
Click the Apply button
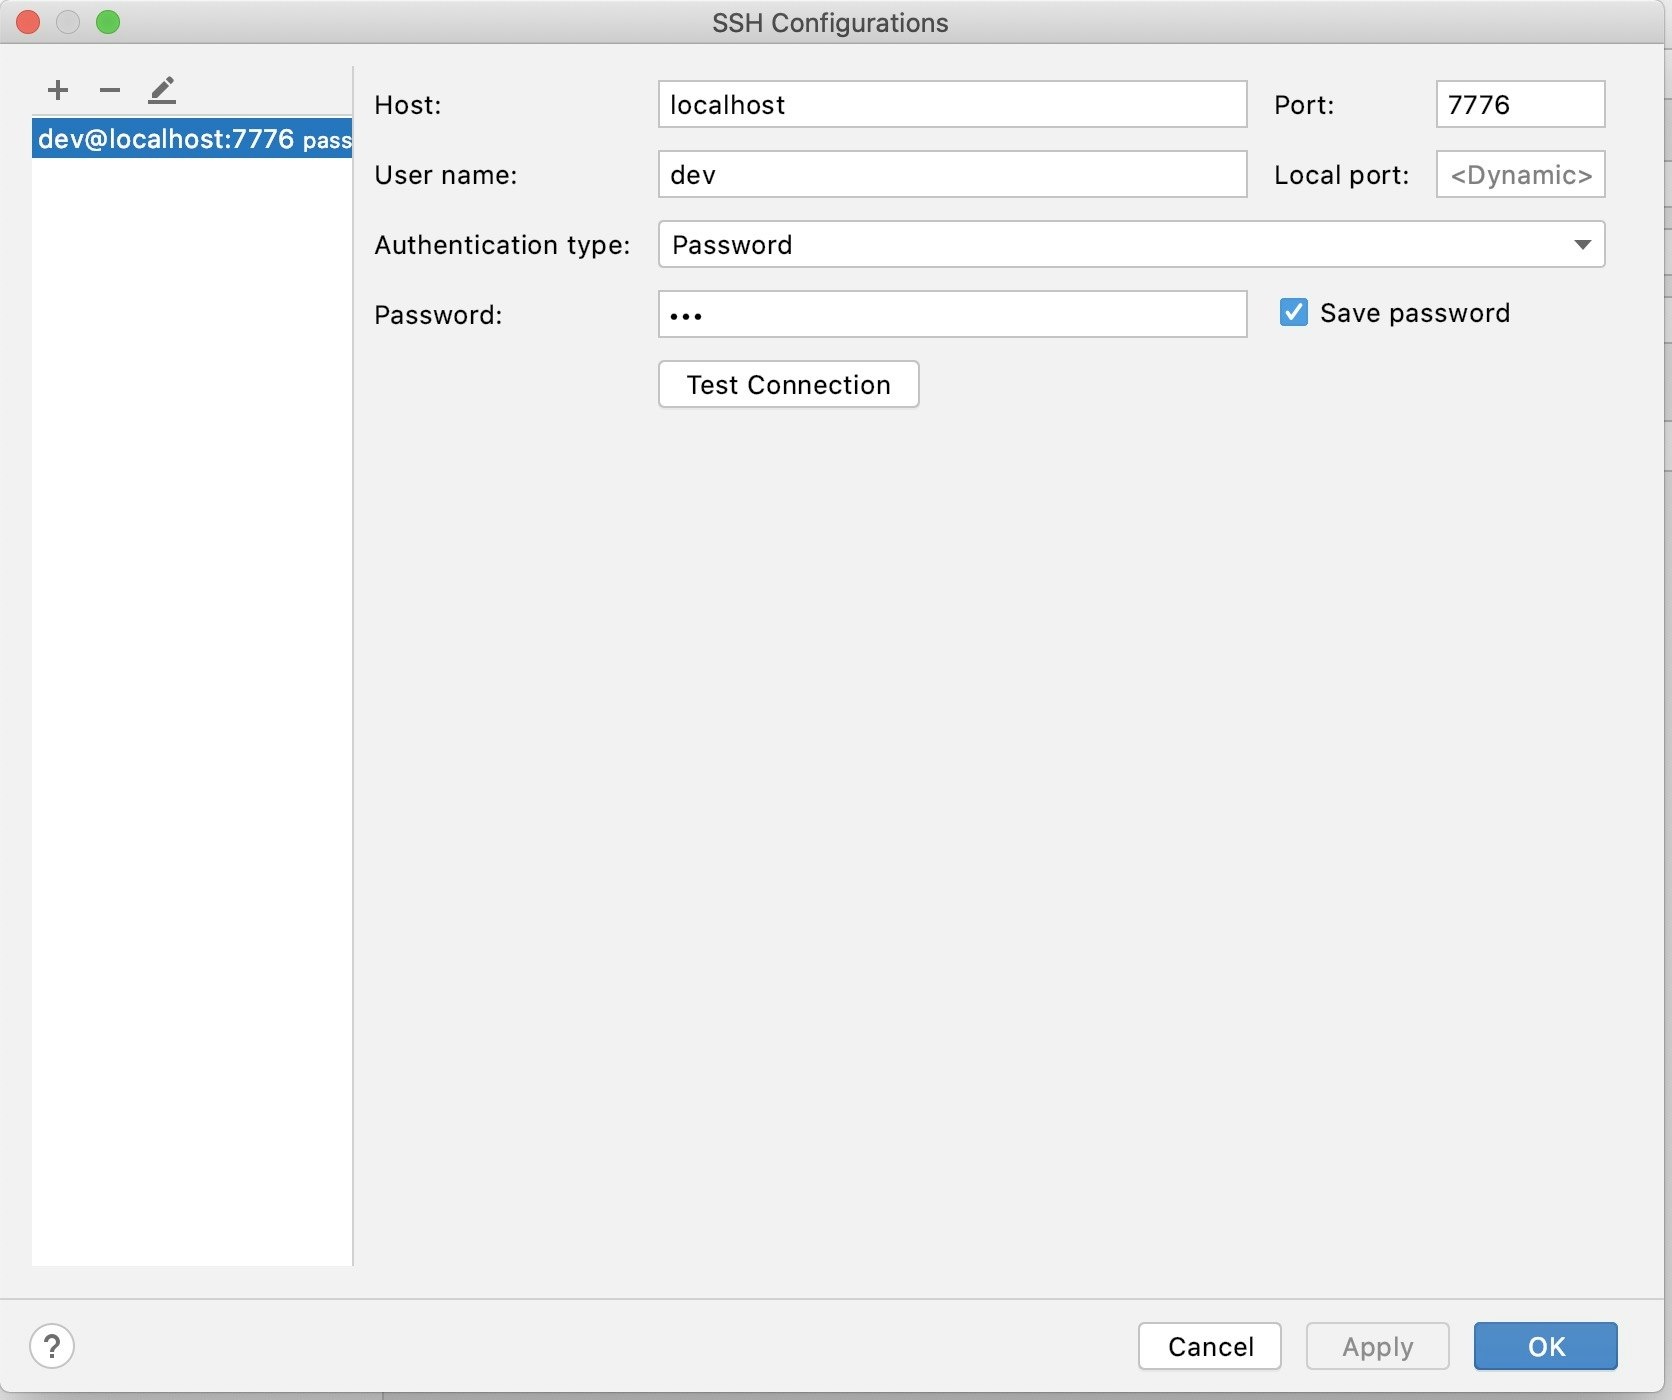pos(1377,1346)
